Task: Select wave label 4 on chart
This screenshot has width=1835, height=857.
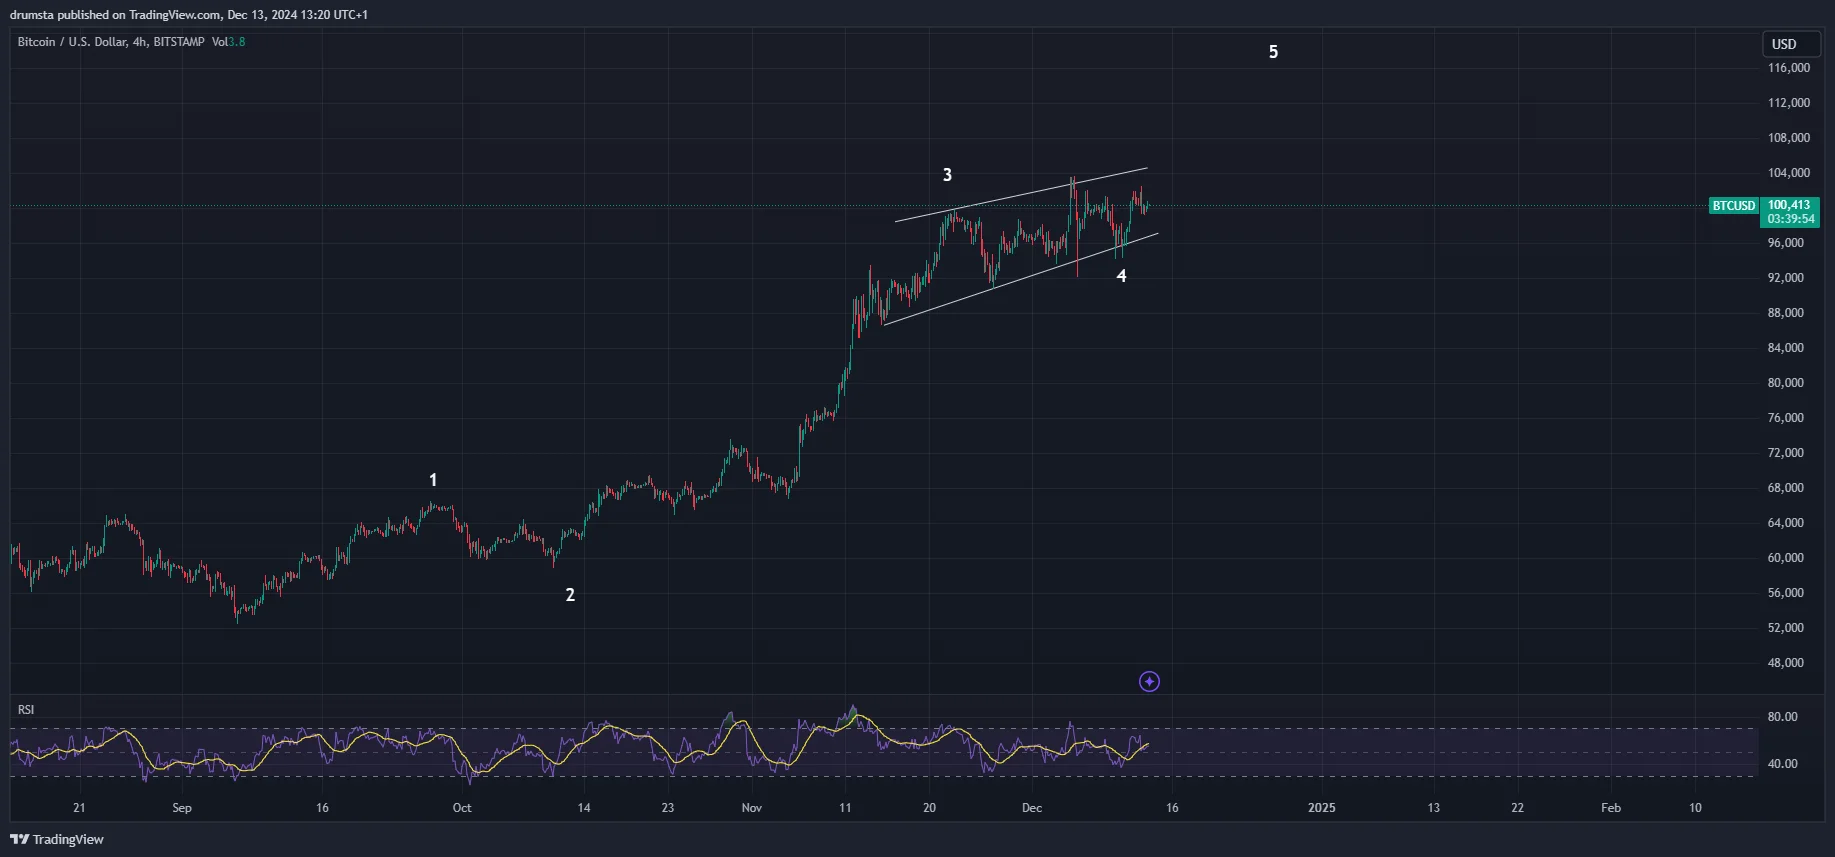Action: pos(1121,276)
